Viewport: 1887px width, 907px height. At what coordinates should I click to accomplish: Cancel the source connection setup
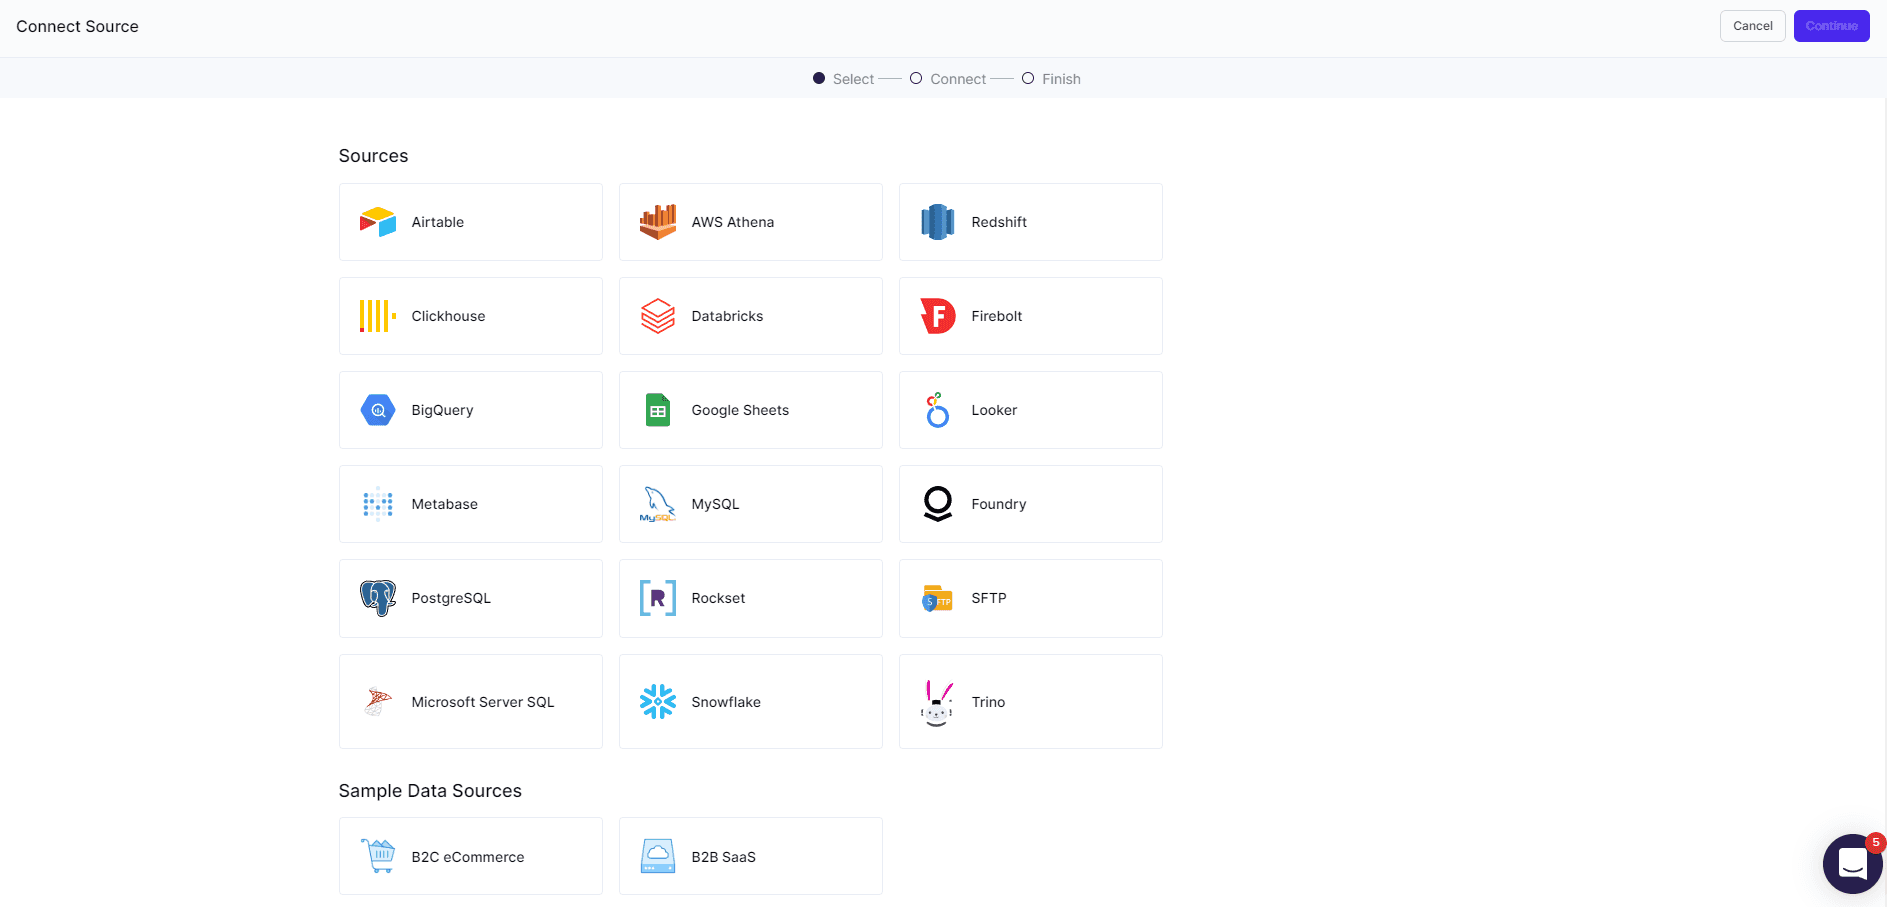click(1752, 25)
